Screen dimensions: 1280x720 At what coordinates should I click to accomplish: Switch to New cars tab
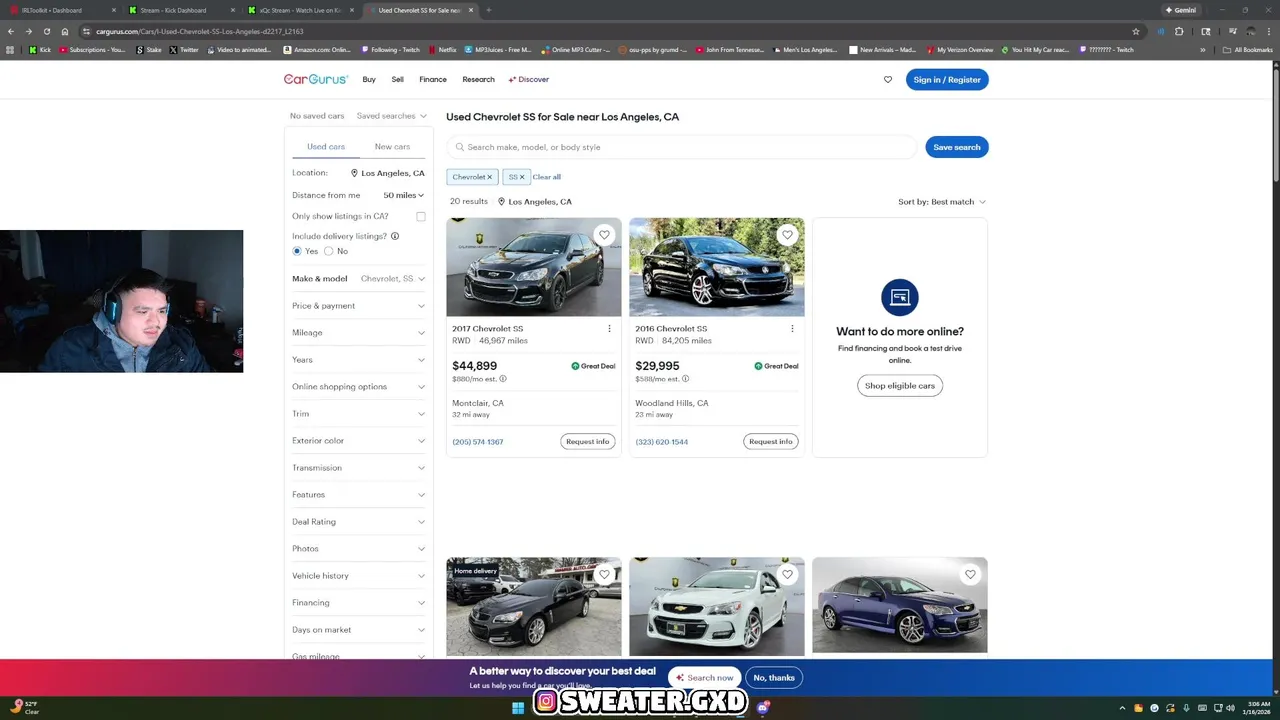[392, 147]
